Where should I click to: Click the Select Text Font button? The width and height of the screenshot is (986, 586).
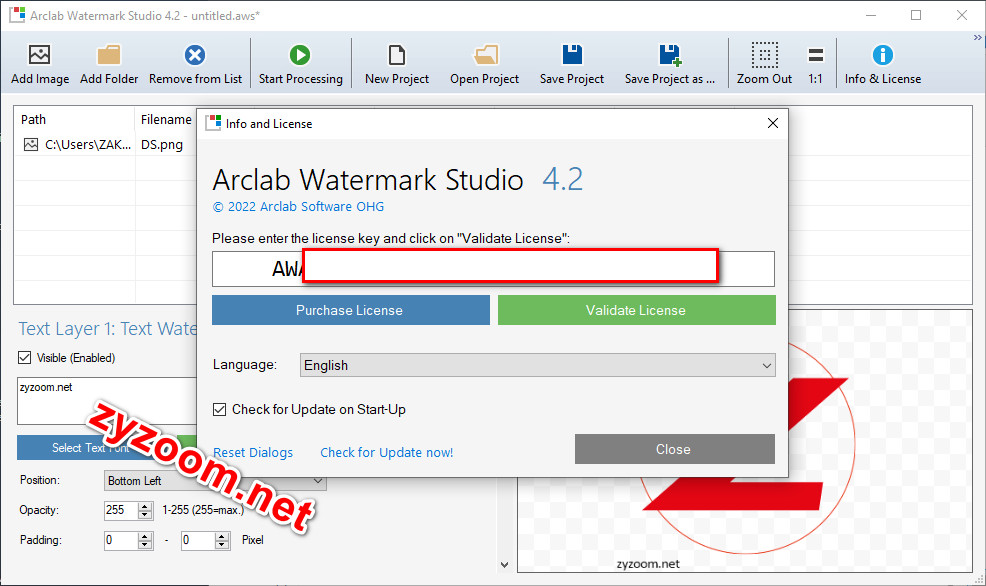91,447
